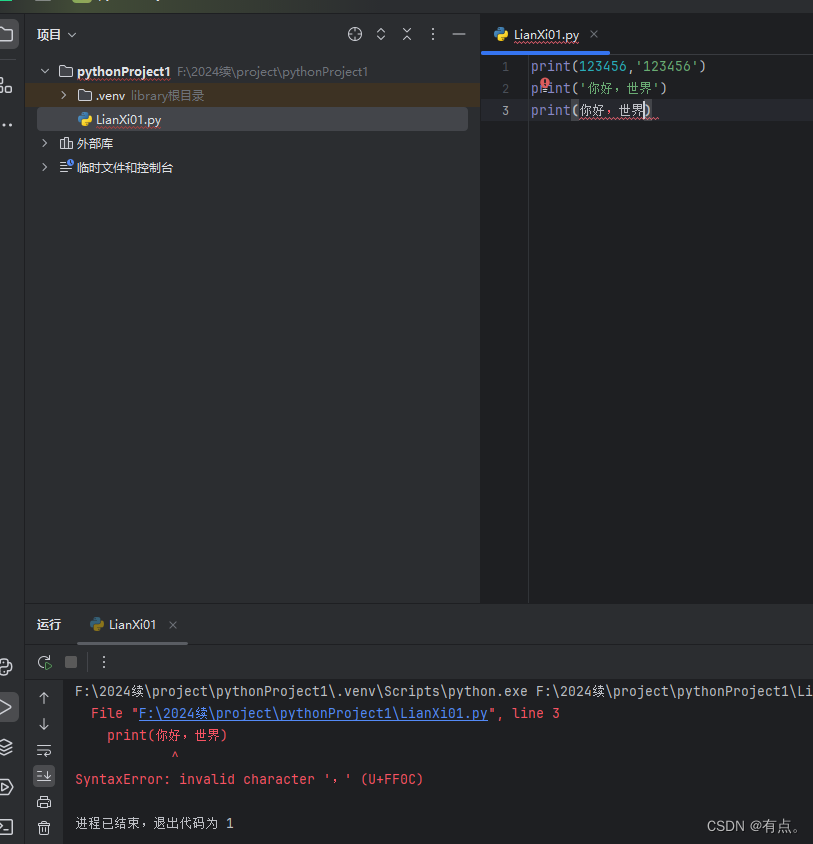Open the Run tool window icon
813x844 pixels.
point(8,707)
